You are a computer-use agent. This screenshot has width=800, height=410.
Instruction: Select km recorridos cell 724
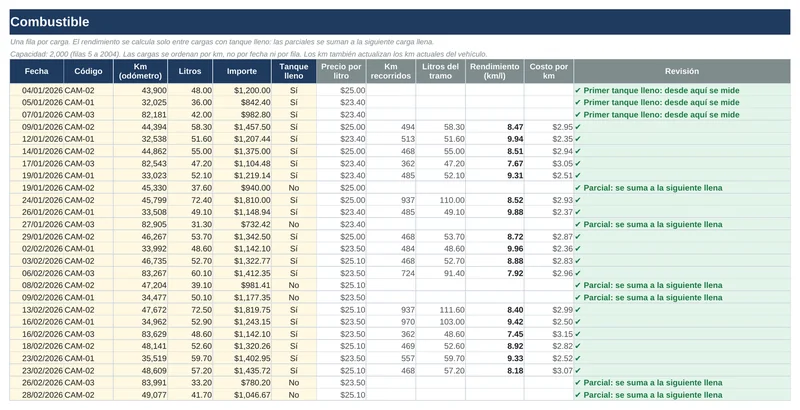(391, 273)
